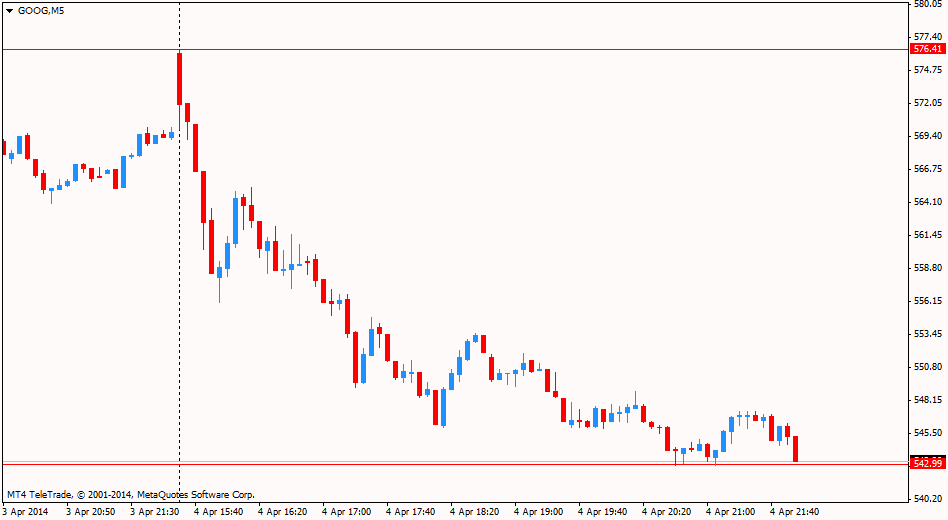The image size is (948, 520).
Task: Click the 4 Apr 18:20 time axis label
Action: pyautogui.click(x=475, y=512)
